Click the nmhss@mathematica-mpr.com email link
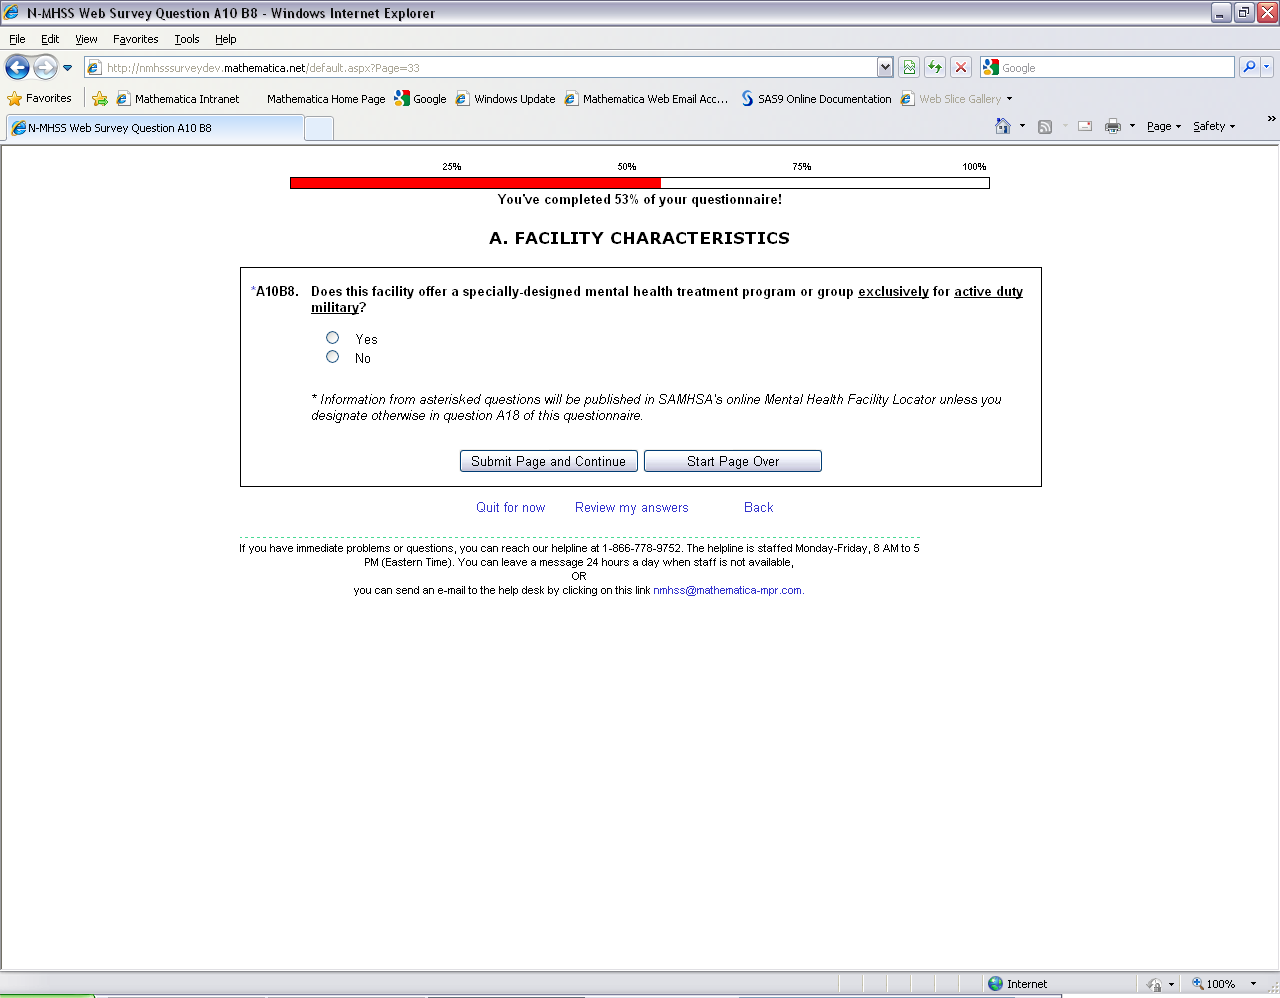1280x998 pixels. [x=728, y=590]
